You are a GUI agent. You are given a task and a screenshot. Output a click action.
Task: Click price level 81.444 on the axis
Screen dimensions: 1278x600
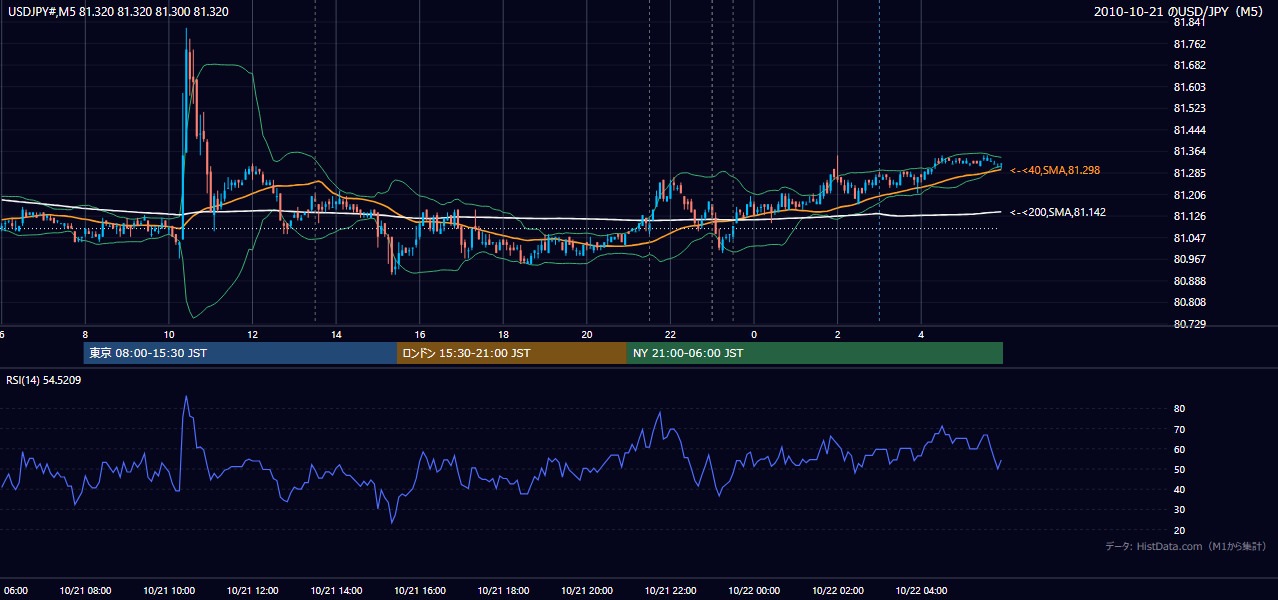click(x=1190, y=130)
